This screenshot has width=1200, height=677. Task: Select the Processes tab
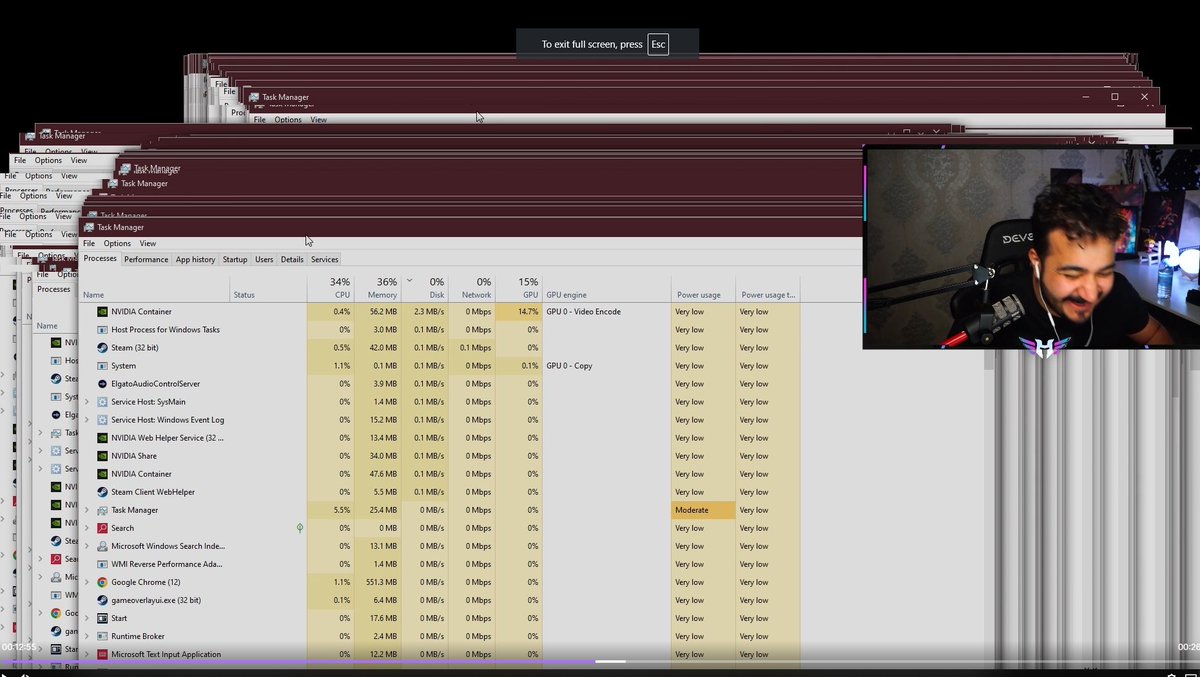(x=100, y=259)
